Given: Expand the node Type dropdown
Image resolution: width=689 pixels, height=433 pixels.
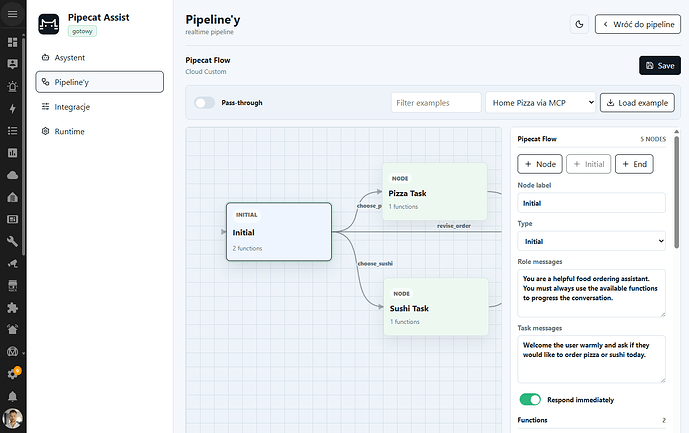Looking at the screenshot, I should pos(591,241).
